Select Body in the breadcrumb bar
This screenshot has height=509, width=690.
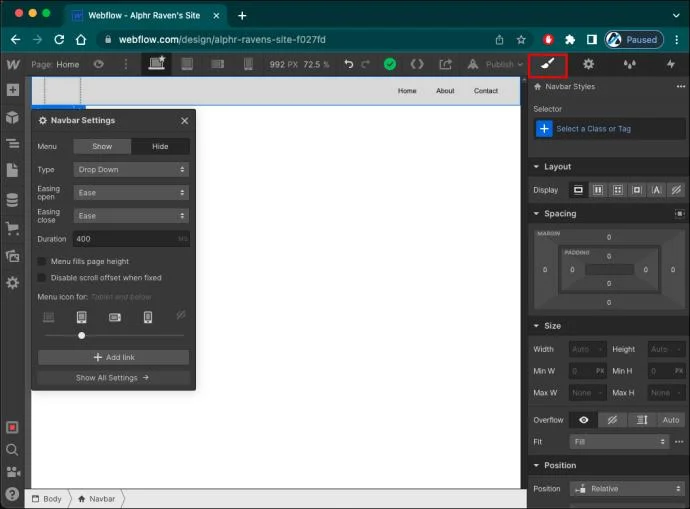pos(47,499)
